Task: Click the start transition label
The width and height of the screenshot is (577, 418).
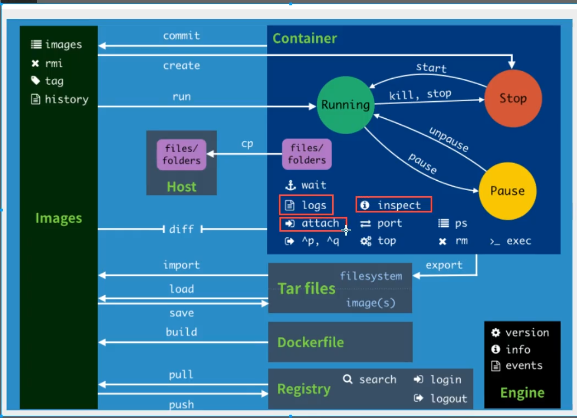Action: (431, 68)
